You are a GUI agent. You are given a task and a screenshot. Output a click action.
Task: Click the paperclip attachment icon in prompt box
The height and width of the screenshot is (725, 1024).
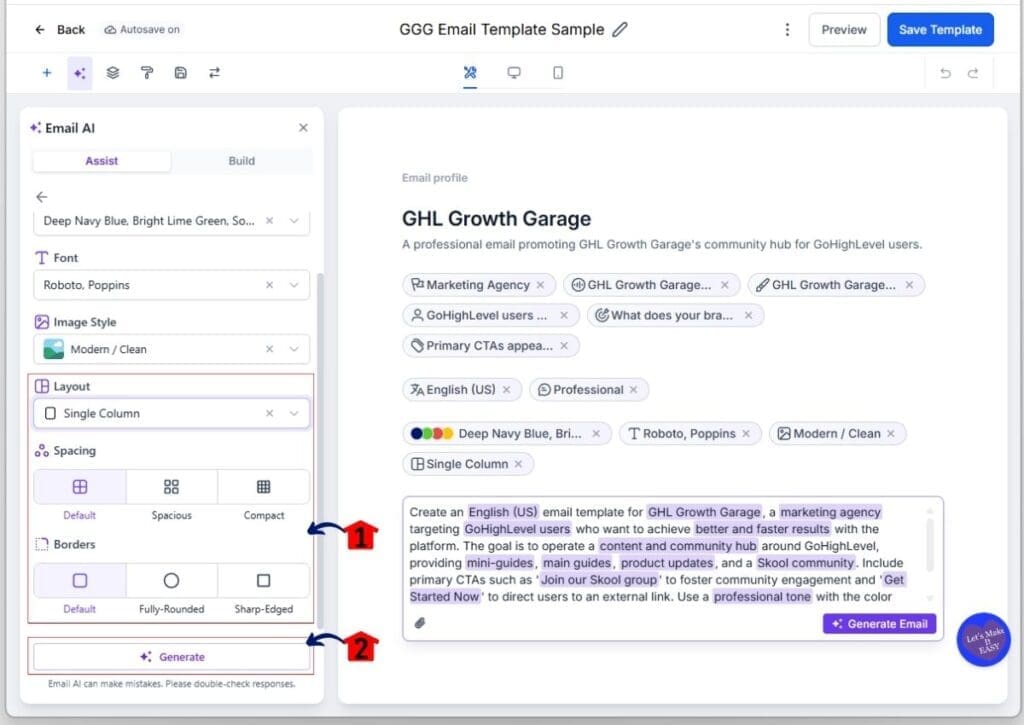point(421,623)
